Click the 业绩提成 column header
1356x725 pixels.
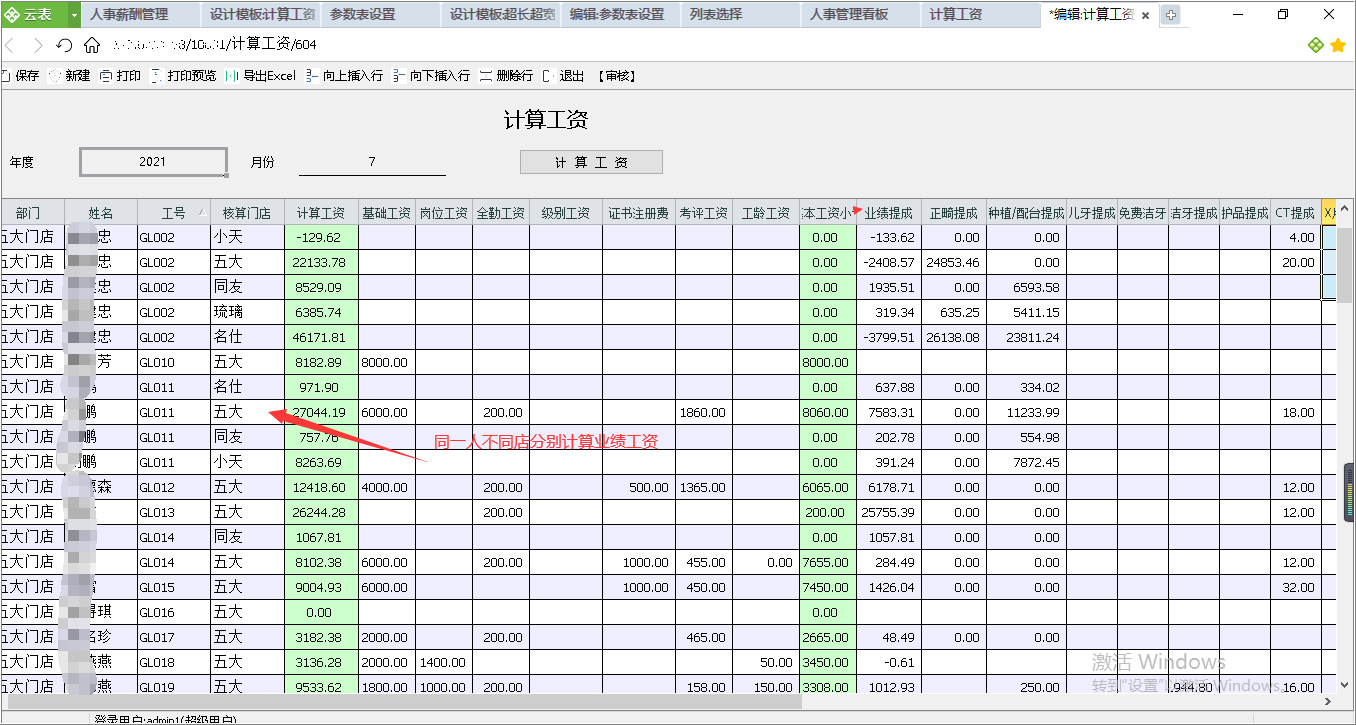(889, 213)
